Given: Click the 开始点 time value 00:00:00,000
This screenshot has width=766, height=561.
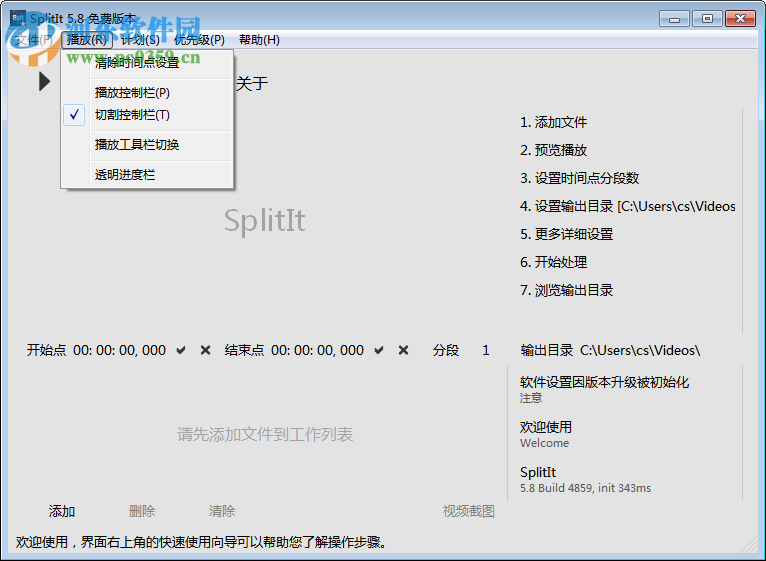Looking at the screenshot, I should click(x=120, y=350).
